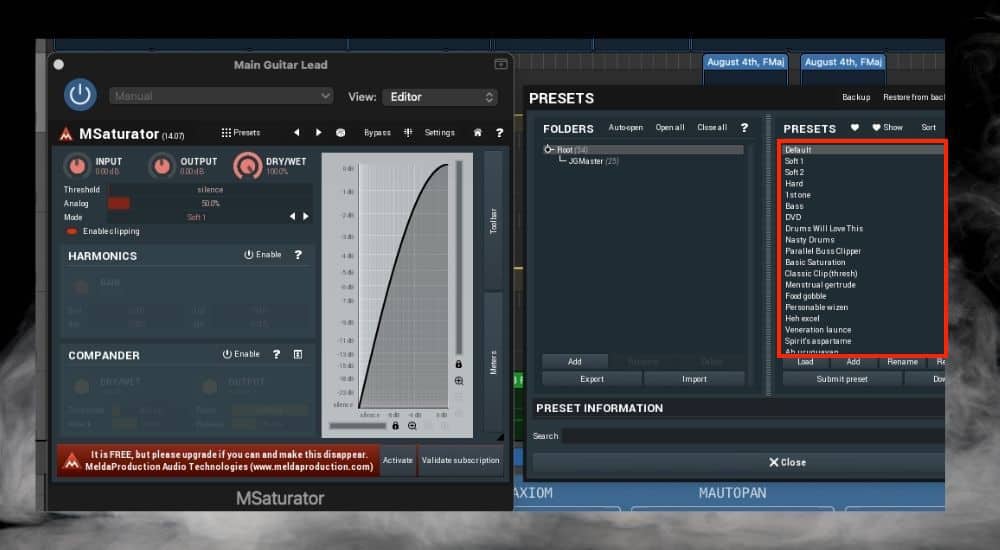The width and height of the screenshot is (1000, 550).
Task: Click the DRY/WET knob
Action: tap(247, 166)
